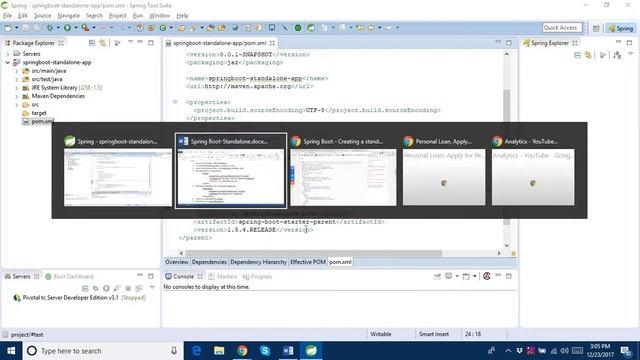Click the New wizard toolbar icon

pos(8,28)
